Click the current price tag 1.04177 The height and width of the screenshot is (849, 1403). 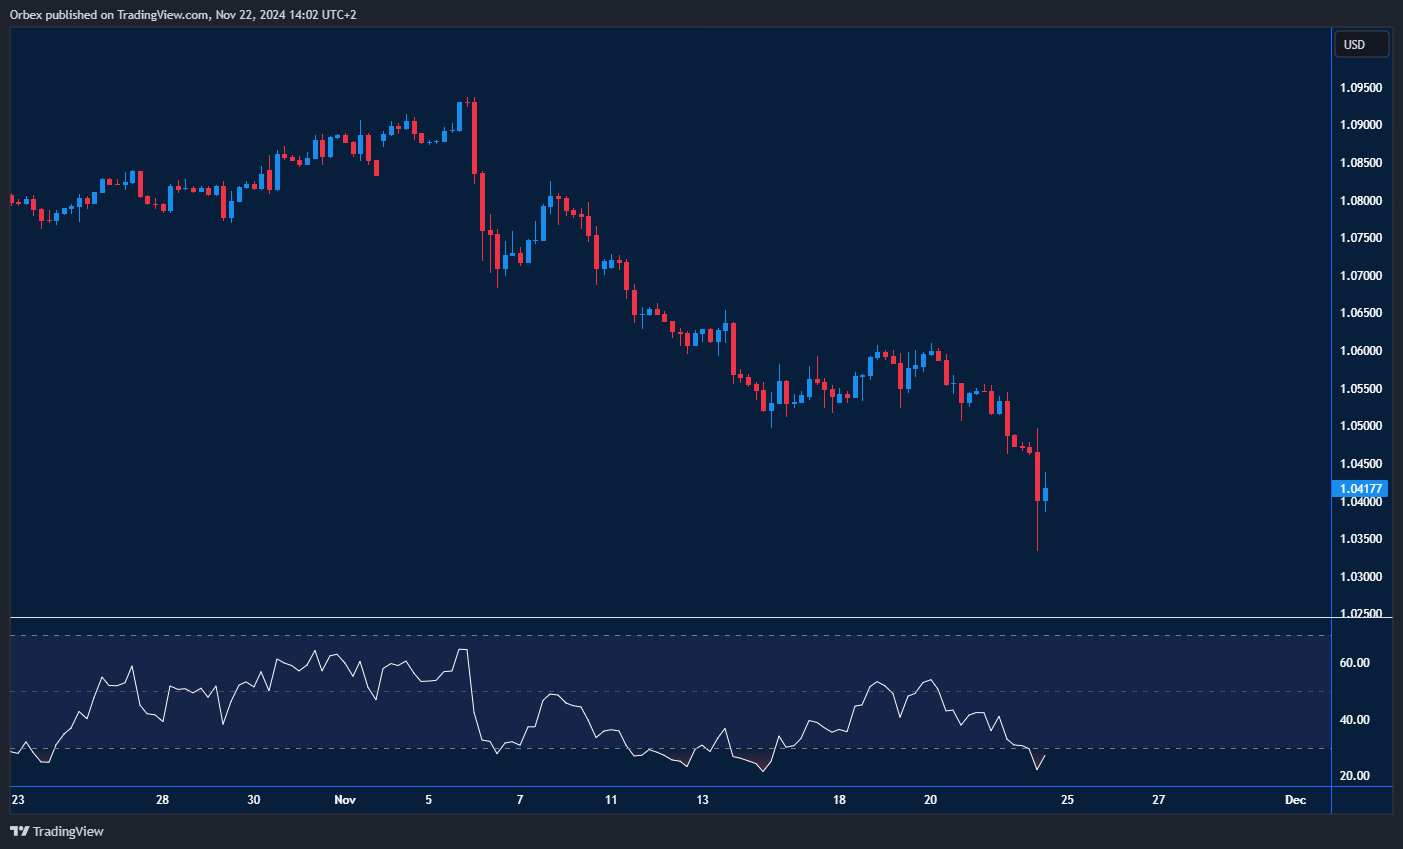(x=1361, y=489)
